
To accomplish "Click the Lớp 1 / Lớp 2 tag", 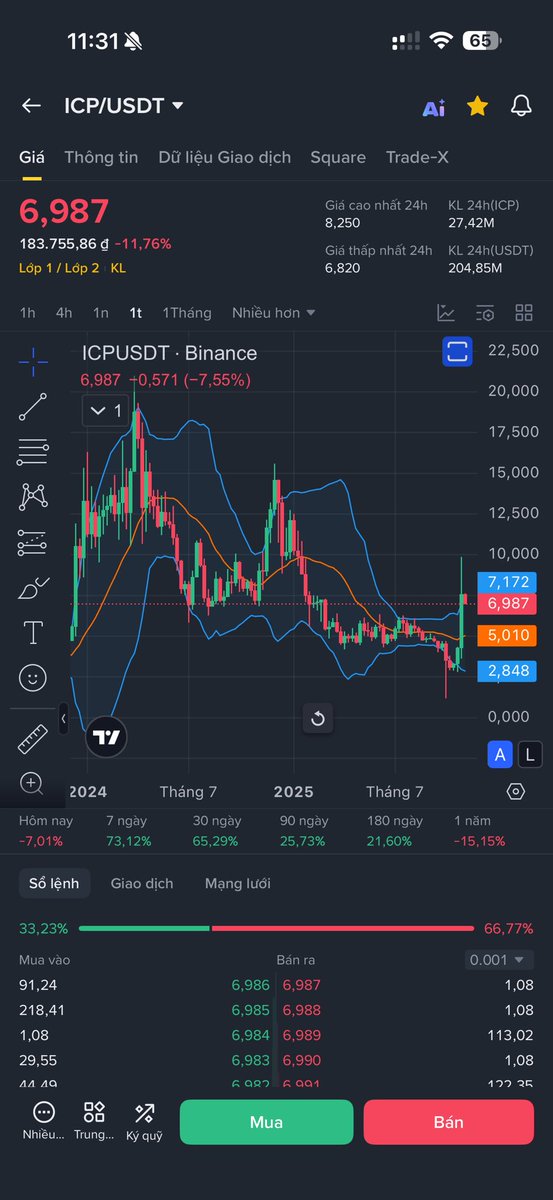I will point(61,268).
